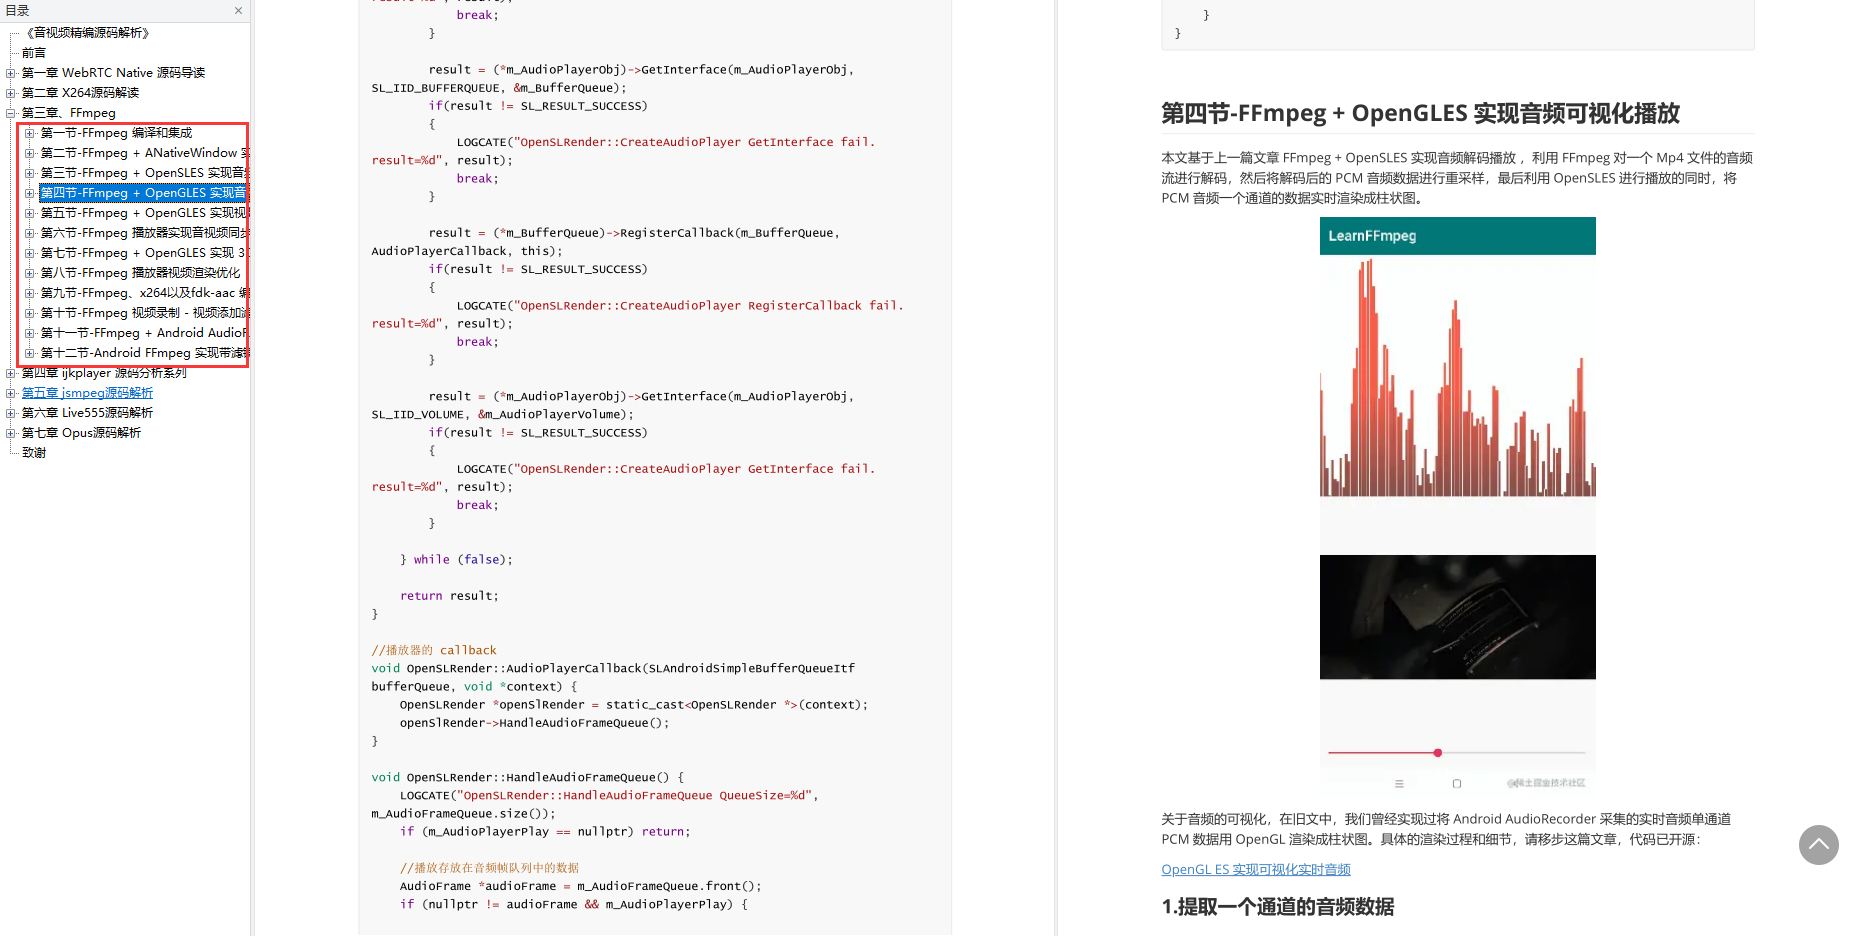Expand the 第七章 Opus源码解析 node
Screen dimensions: 1855x936
[11, 433]
